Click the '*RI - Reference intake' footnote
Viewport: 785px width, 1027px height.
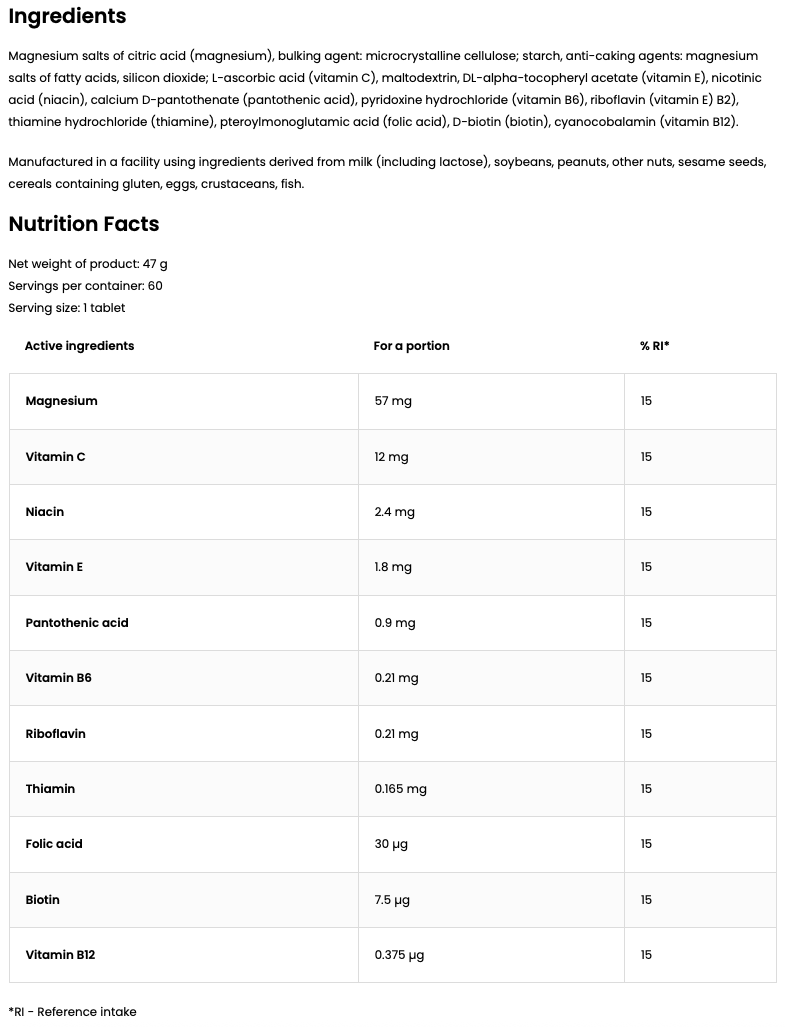72,1012
